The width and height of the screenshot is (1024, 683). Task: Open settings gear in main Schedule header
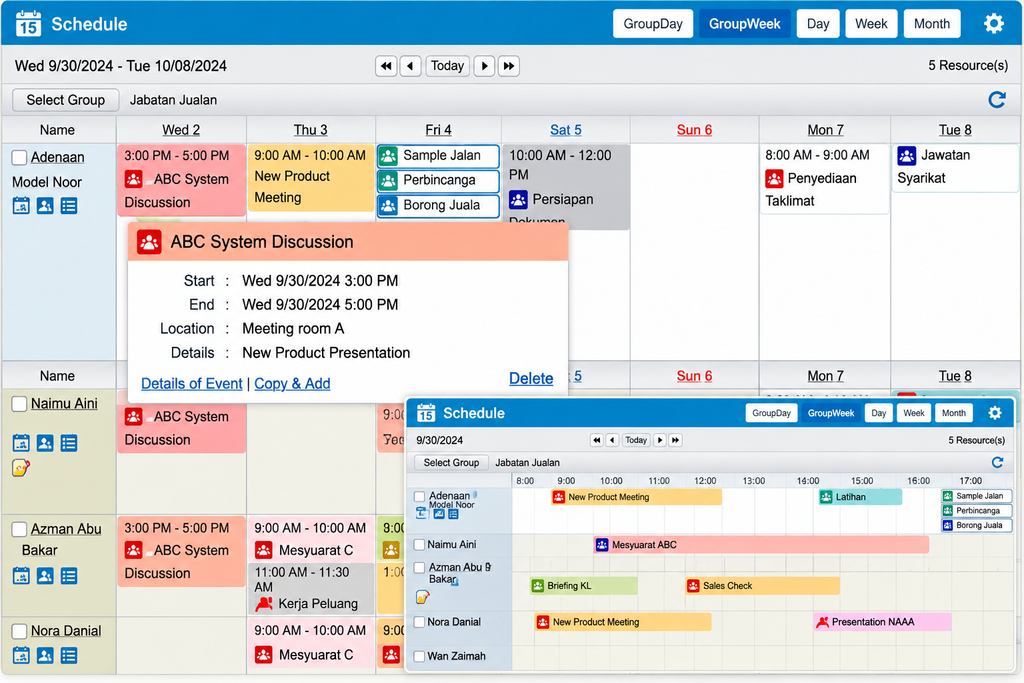993,24
